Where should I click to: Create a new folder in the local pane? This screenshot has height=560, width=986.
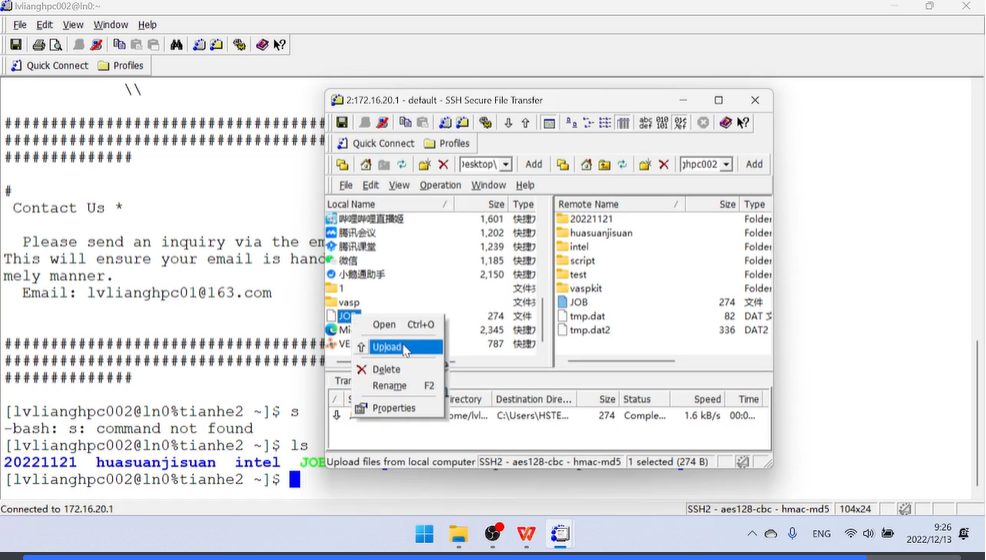(424, 165)
